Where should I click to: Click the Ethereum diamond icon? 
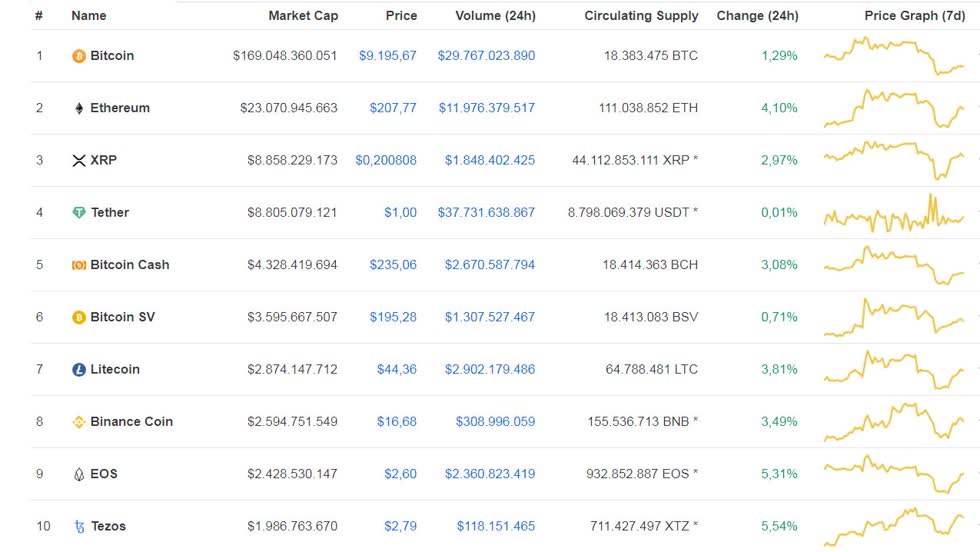click(79, 109)
